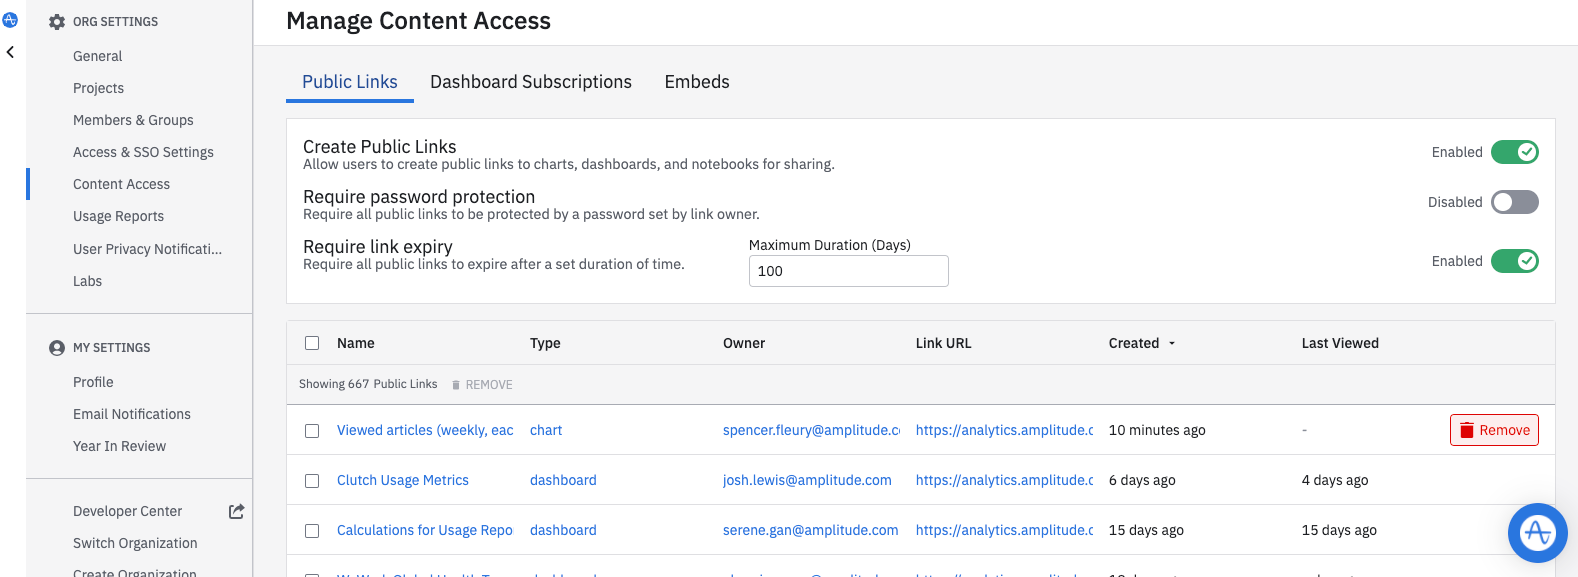Viewport: 1578px width, 577px height.
Task: Open Profile under My Settings
Action: [x=93, y=382]
